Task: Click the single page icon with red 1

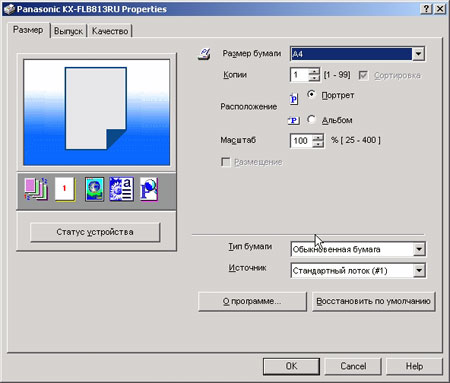Action: pyautogui.click(x=65, y=189)
